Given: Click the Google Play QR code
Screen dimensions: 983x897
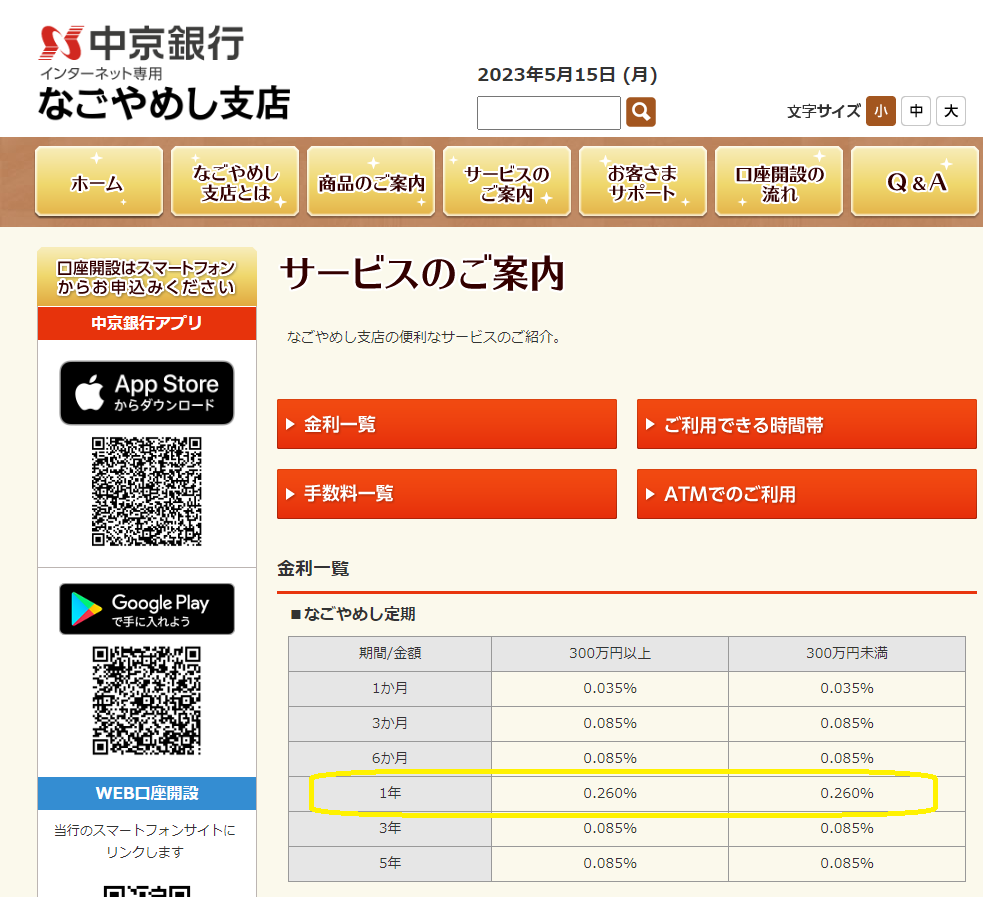Looking at the screenshot, I should pyautogui.click(x=147, y=701).
